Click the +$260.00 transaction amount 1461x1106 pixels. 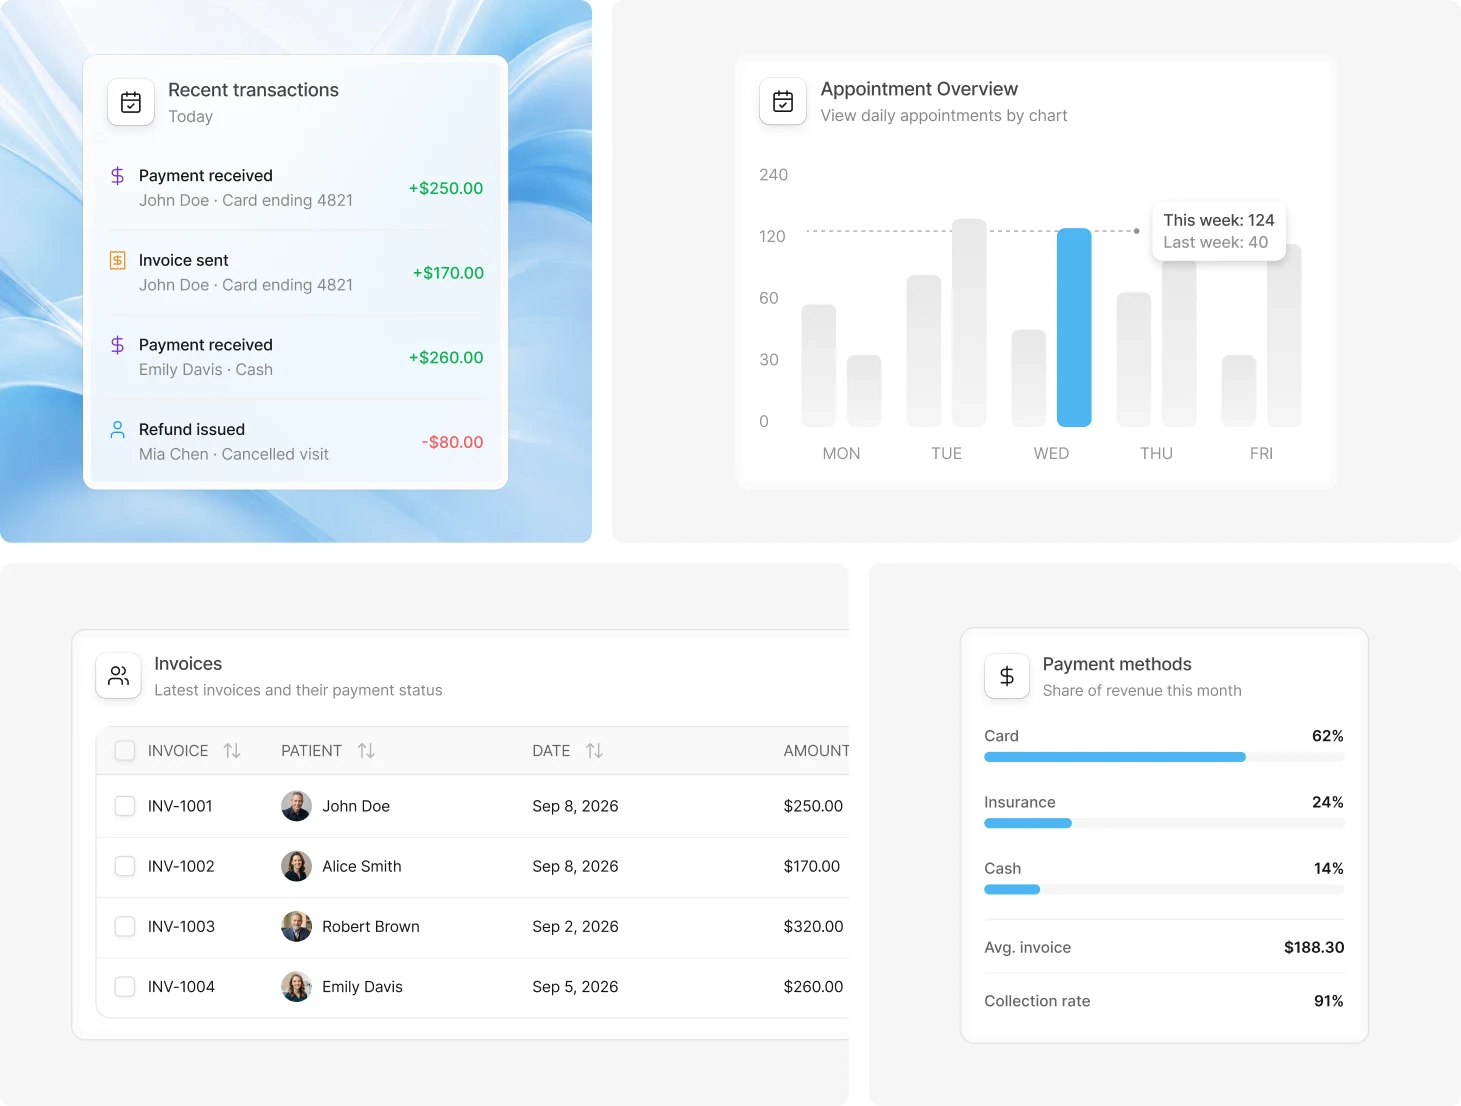(446, 357)
